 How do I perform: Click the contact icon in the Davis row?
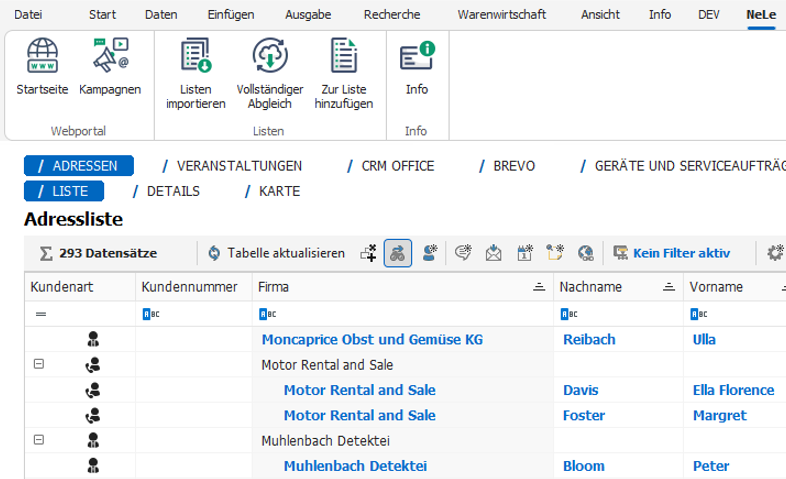[93, 390]
